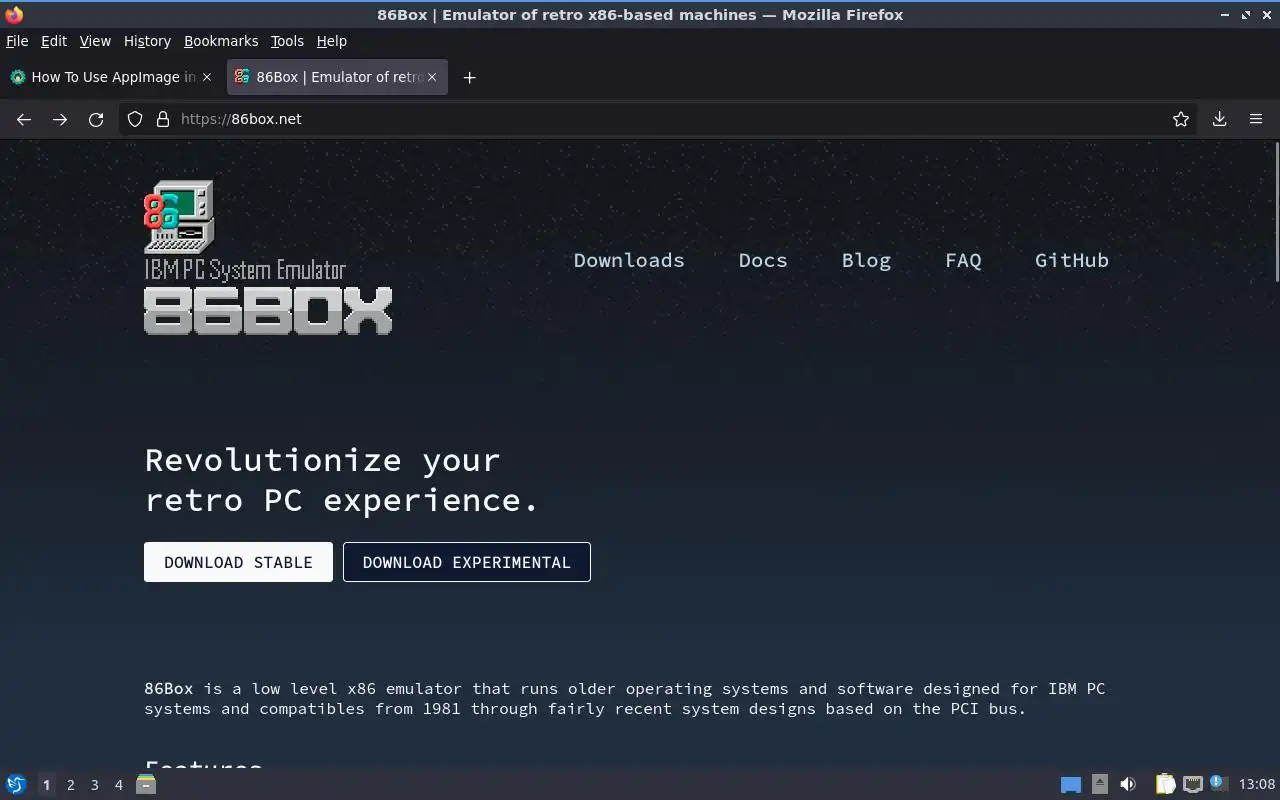The width and height of the screenshot is (1280, 800).
Task: Open the clipboard manager tray icon
Action: (1165, 784)
